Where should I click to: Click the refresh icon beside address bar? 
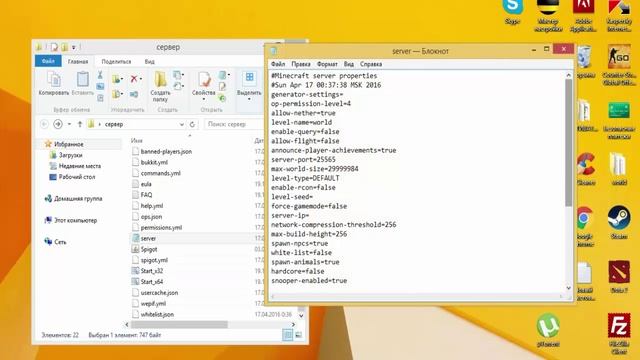pyautogui.click(x=192, y=124)
